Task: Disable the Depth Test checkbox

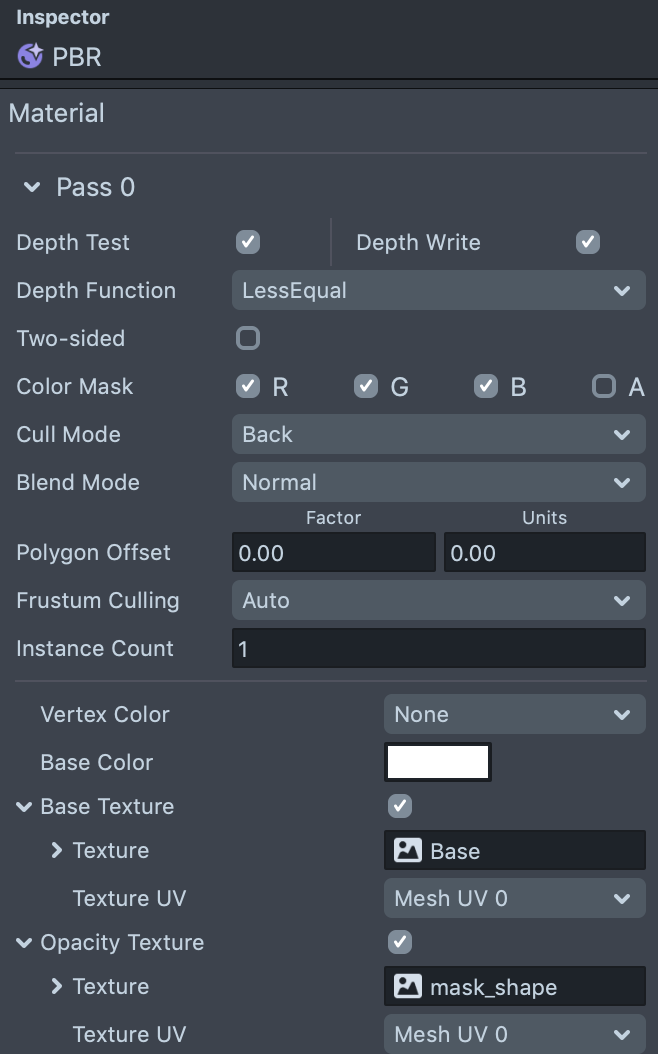Action: pos(247,242)
